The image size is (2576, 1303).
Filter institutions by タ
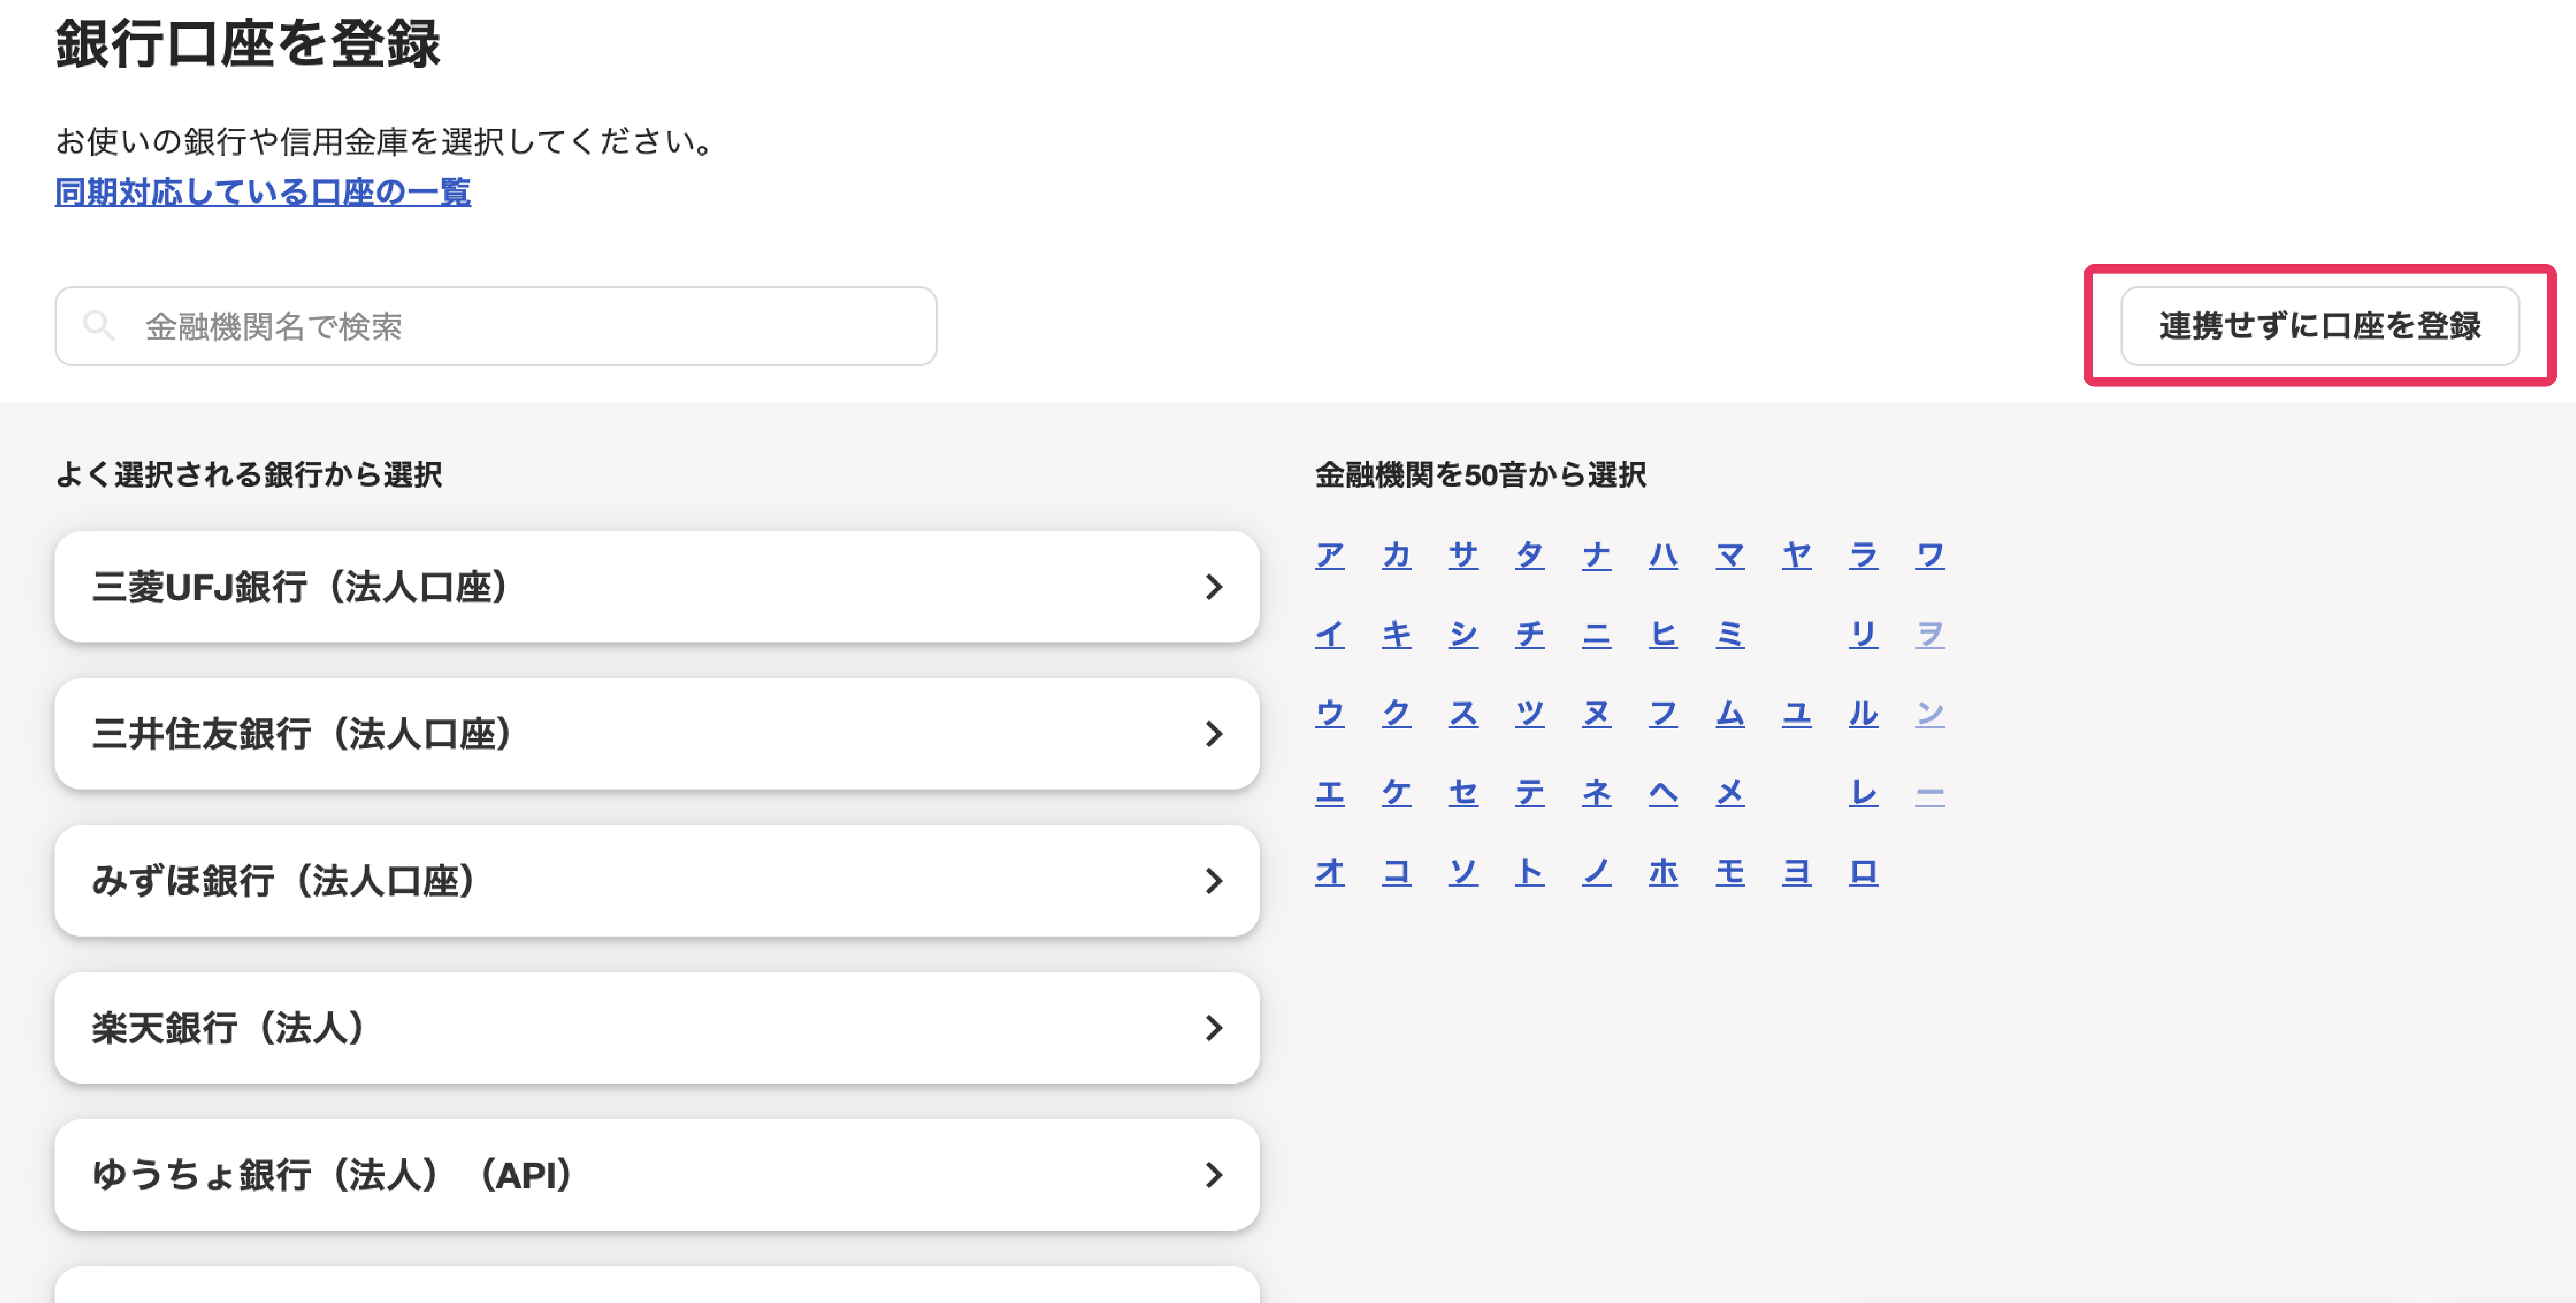(1530, 555)
